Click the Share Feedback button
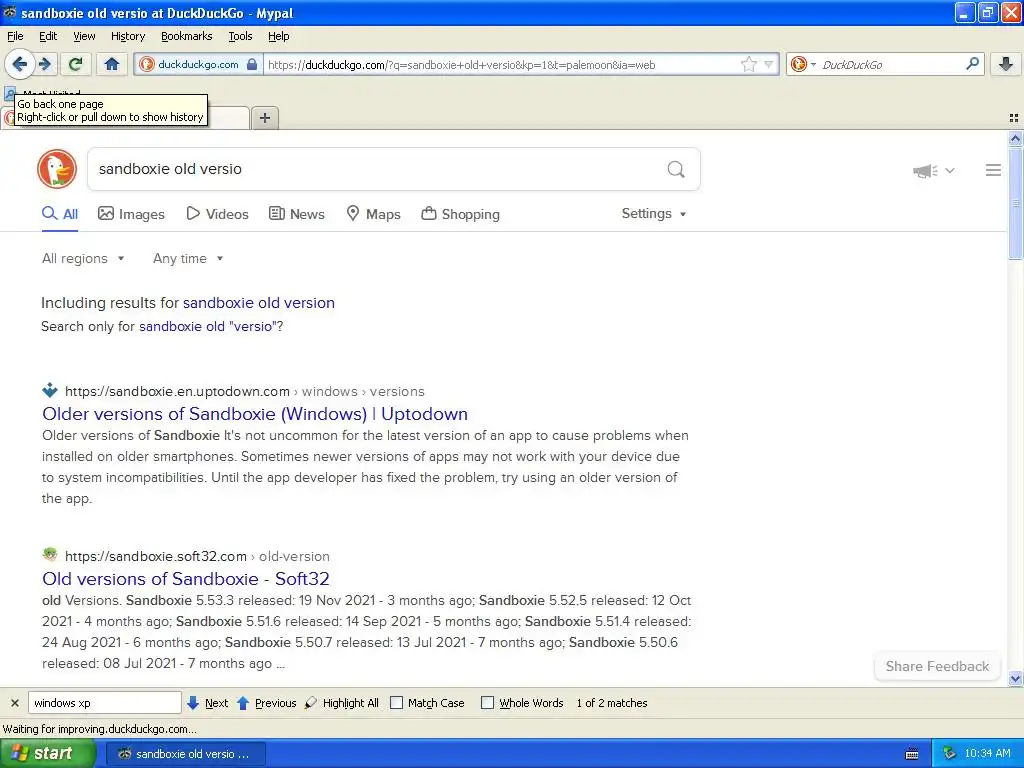Screen dimensions: 1024x768 tap(937, 667)
